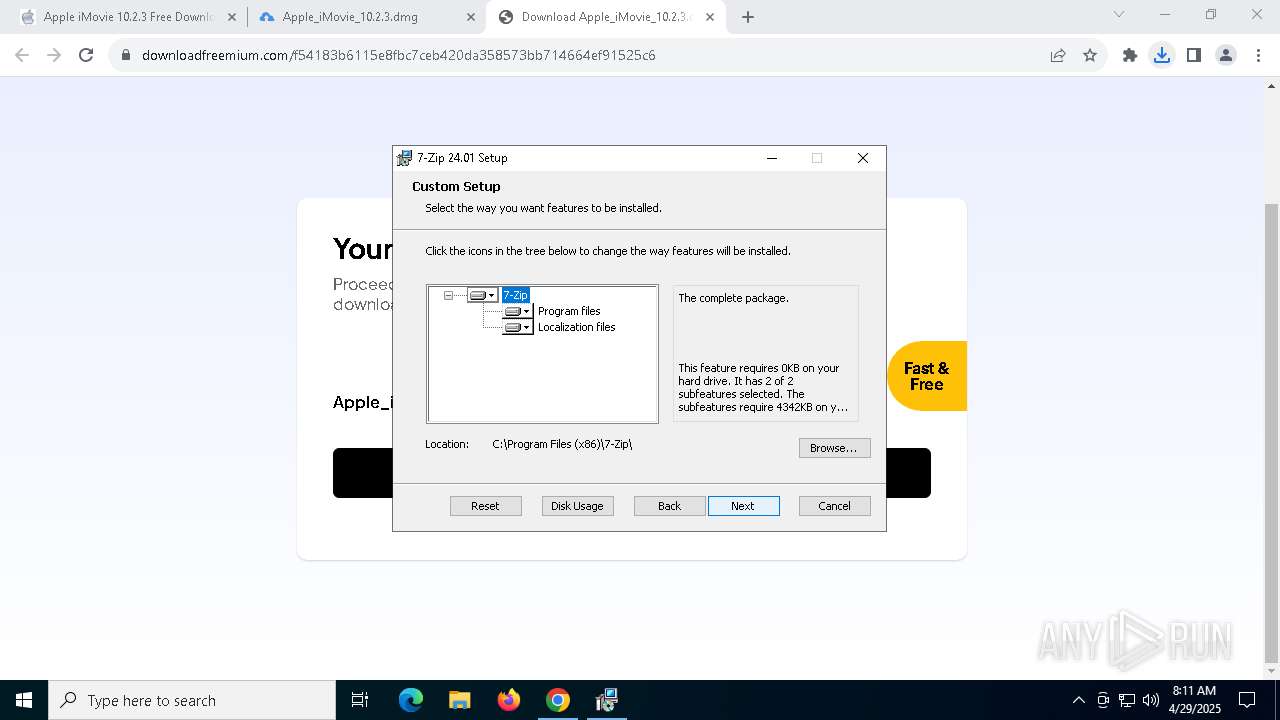
Task: Click the Chrome taskbar icon
Action: click(x=558, y=700)
